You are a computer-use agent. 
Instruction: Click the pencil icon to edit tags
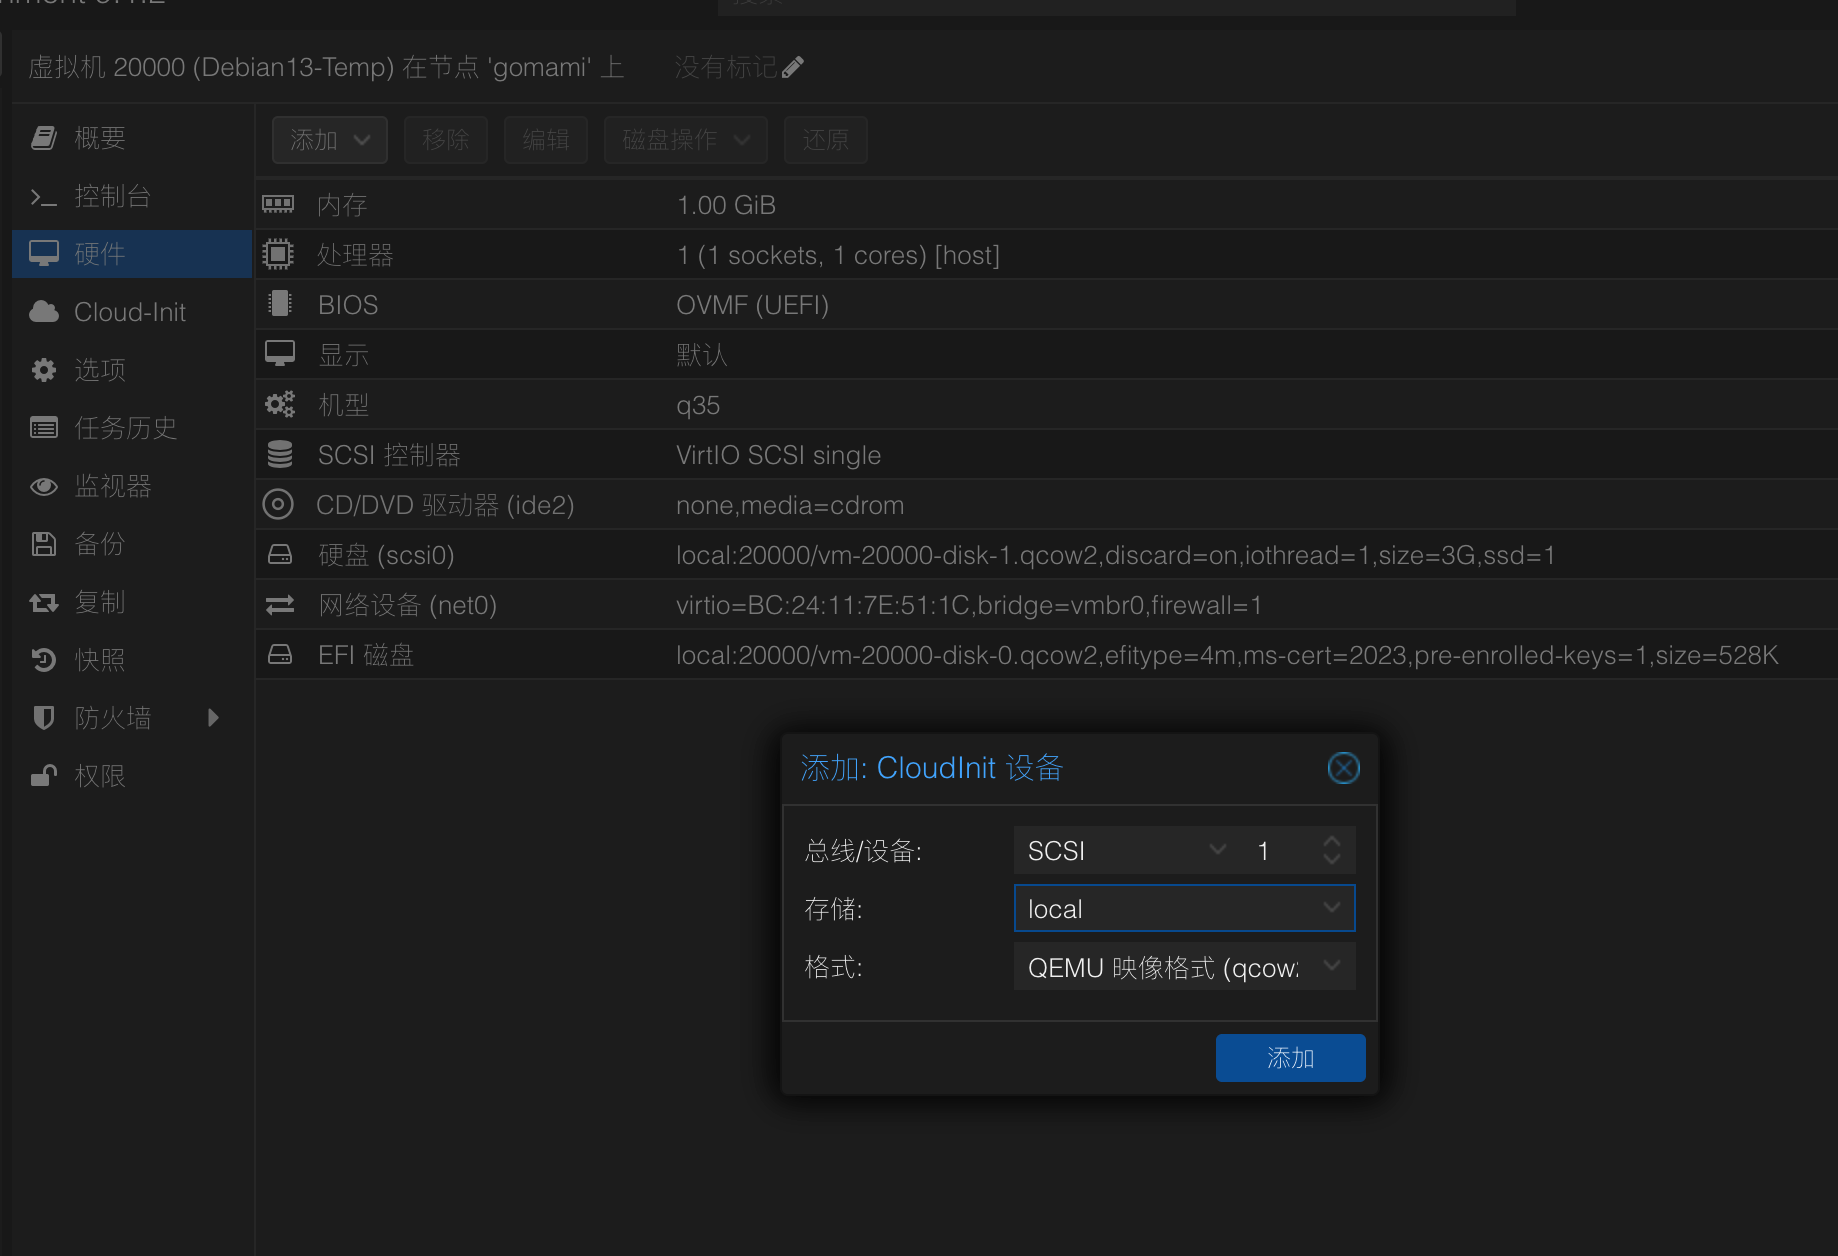(792, 68)
